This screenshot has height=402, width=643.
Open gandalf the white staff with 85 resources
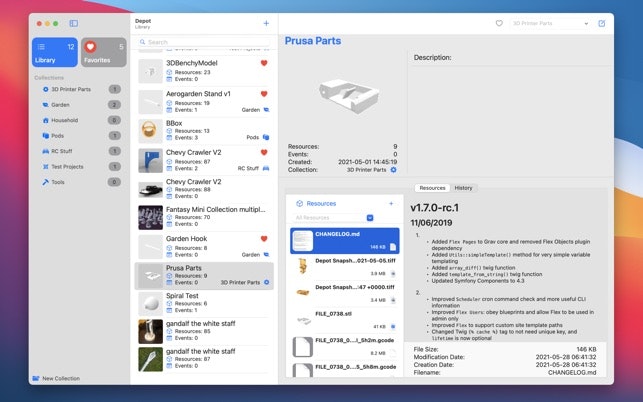tap(204, 331)
